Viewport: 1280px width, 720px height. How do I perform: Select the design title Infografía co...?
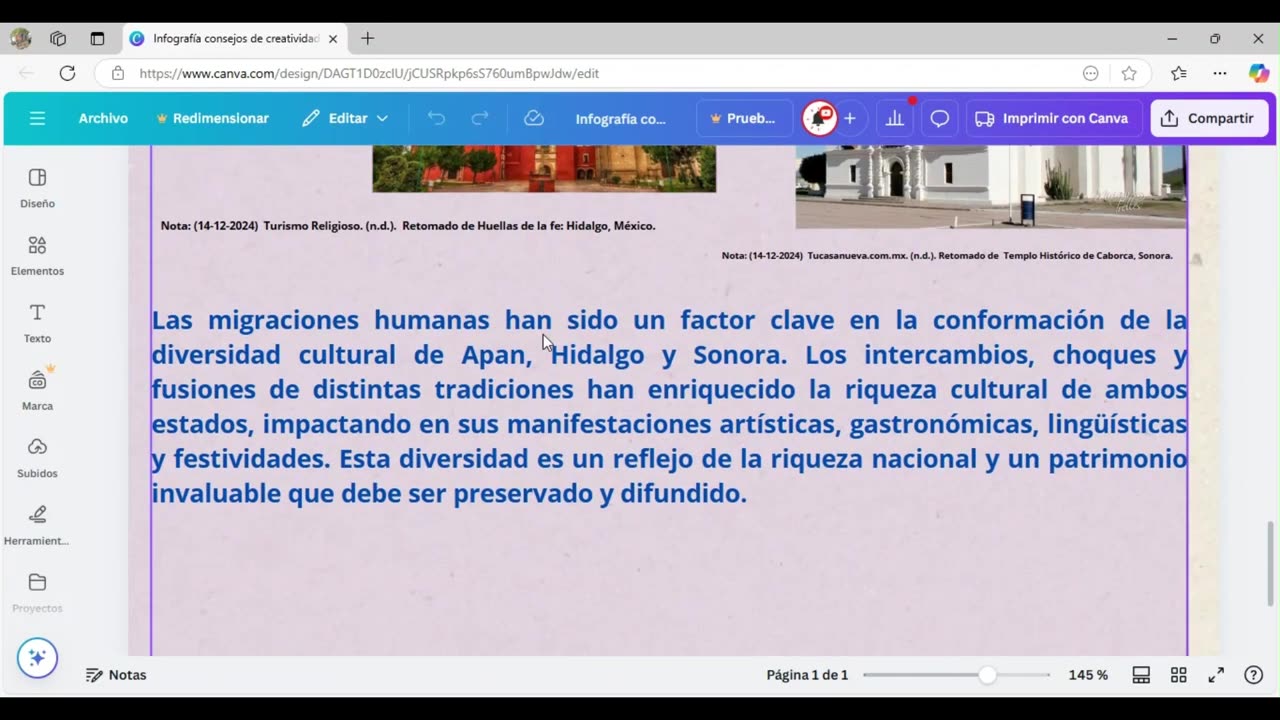coord(620,118)
